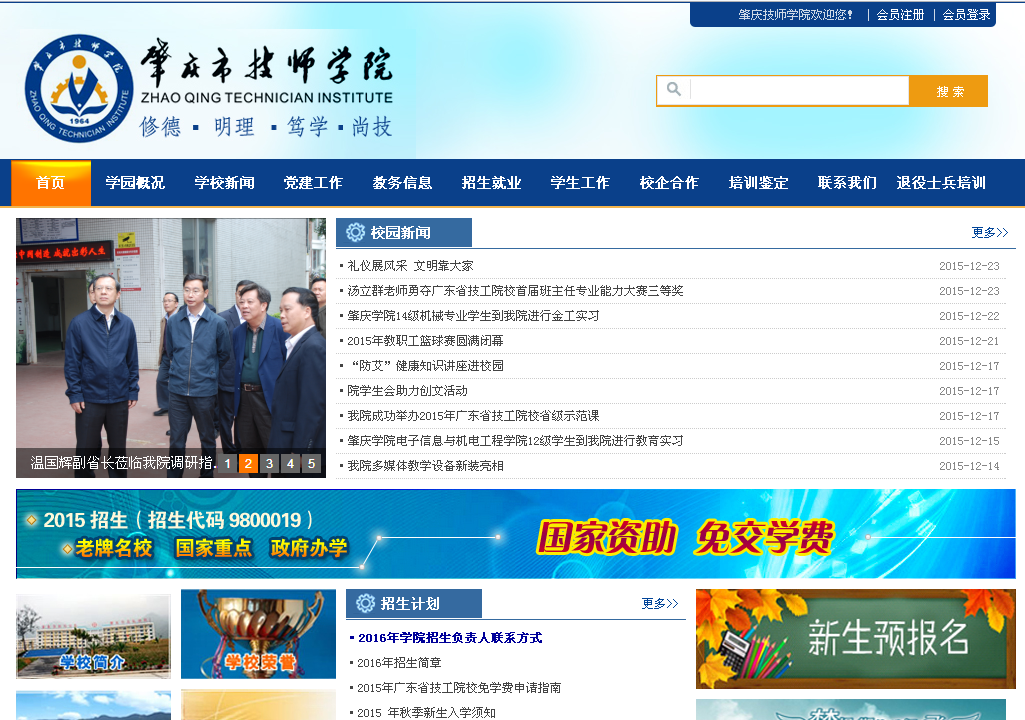Click the gear icon beside 校园新闻
Viewport: 1025px width, 720px height.
[x=355, y=232]
